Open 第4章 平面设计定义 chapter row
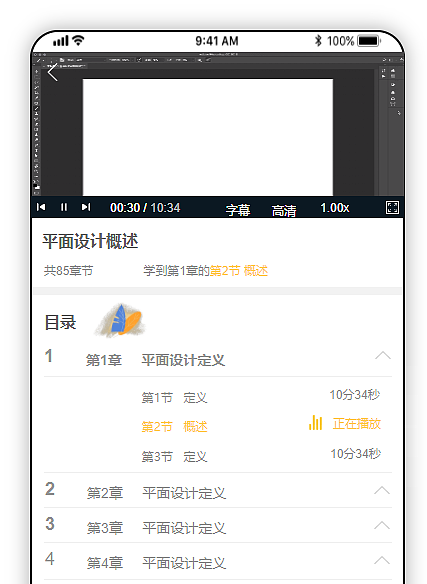Viewport: 427px width, 584px height. click(218, 561)
